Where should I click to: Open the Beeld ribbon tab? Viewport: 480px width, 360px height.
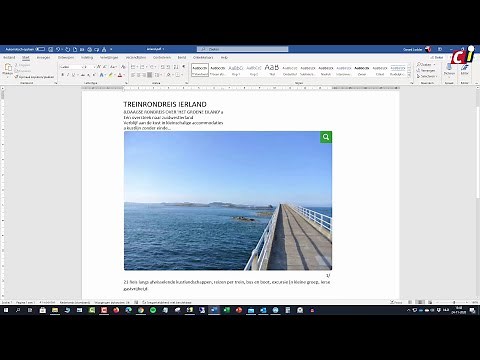pyautogui.click(x=182, y=57)
